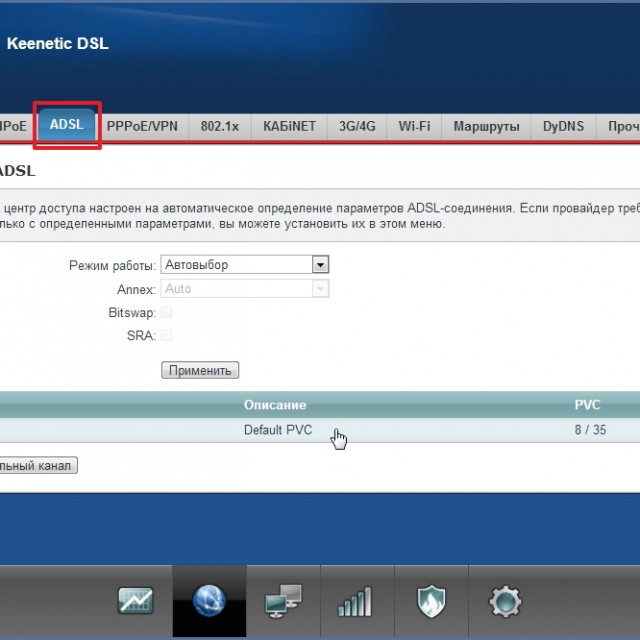Open the КАБiNET tab
The width and height of the screenshot is (640, 640).
click(289, 127)
